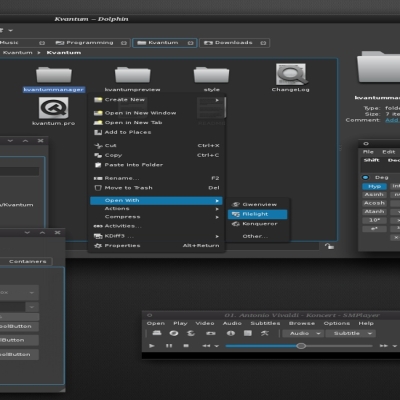Screen dimensions: 400x400
Task: Open the SMPlayer Options menu
Action: point(337,323)
